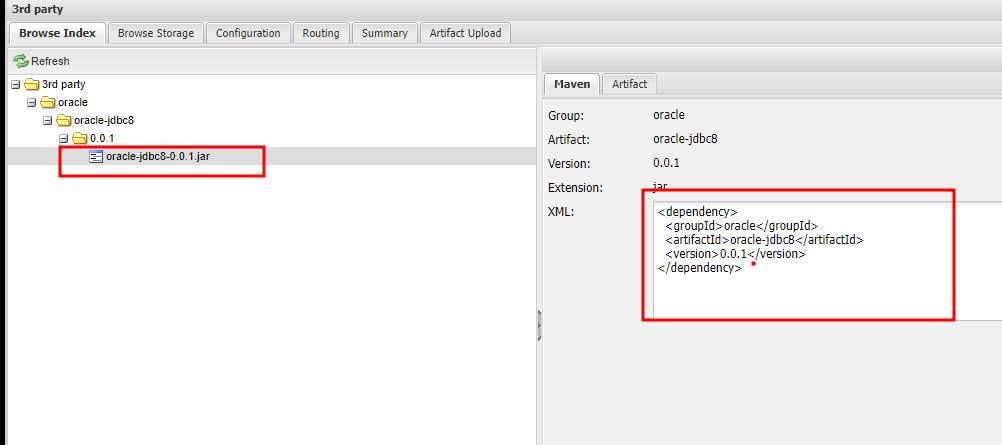Open the Configuration tab
The image size is (1002, 445).
coord(248,33)
